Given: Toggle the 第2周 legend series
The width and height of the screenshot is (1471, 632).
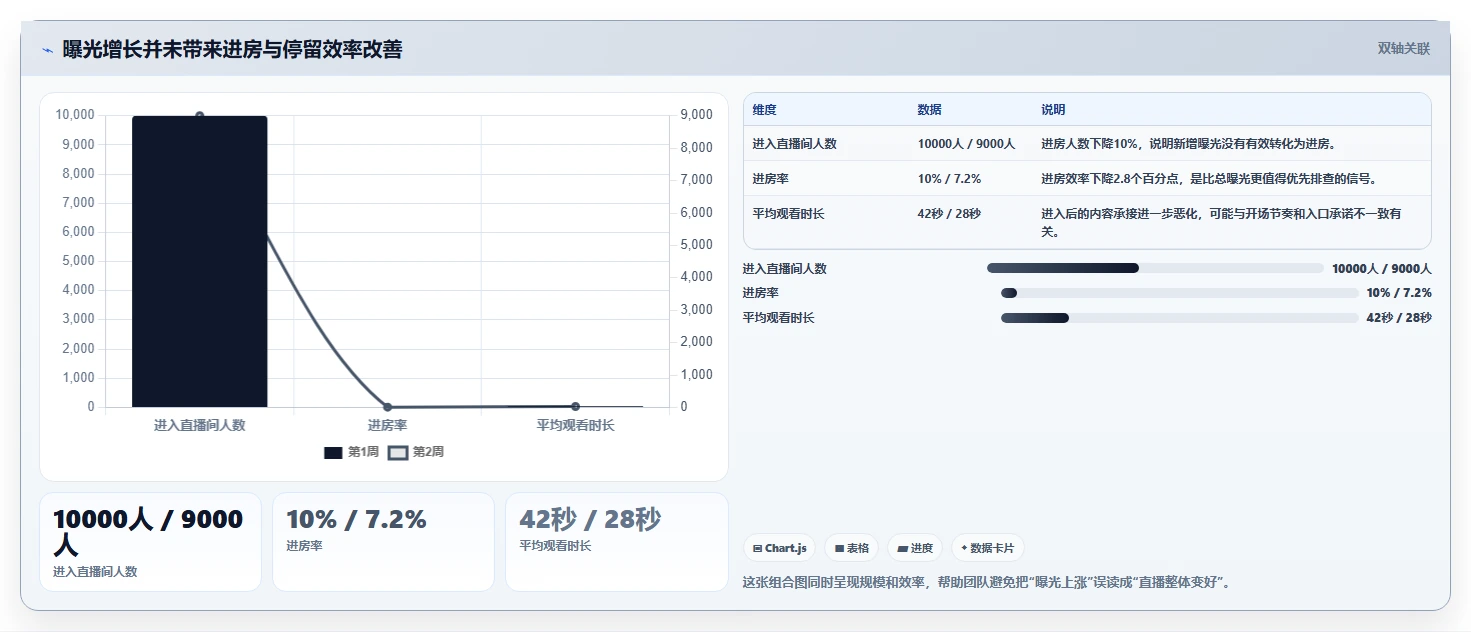Looking at the screenshot, I should [416, 452].
